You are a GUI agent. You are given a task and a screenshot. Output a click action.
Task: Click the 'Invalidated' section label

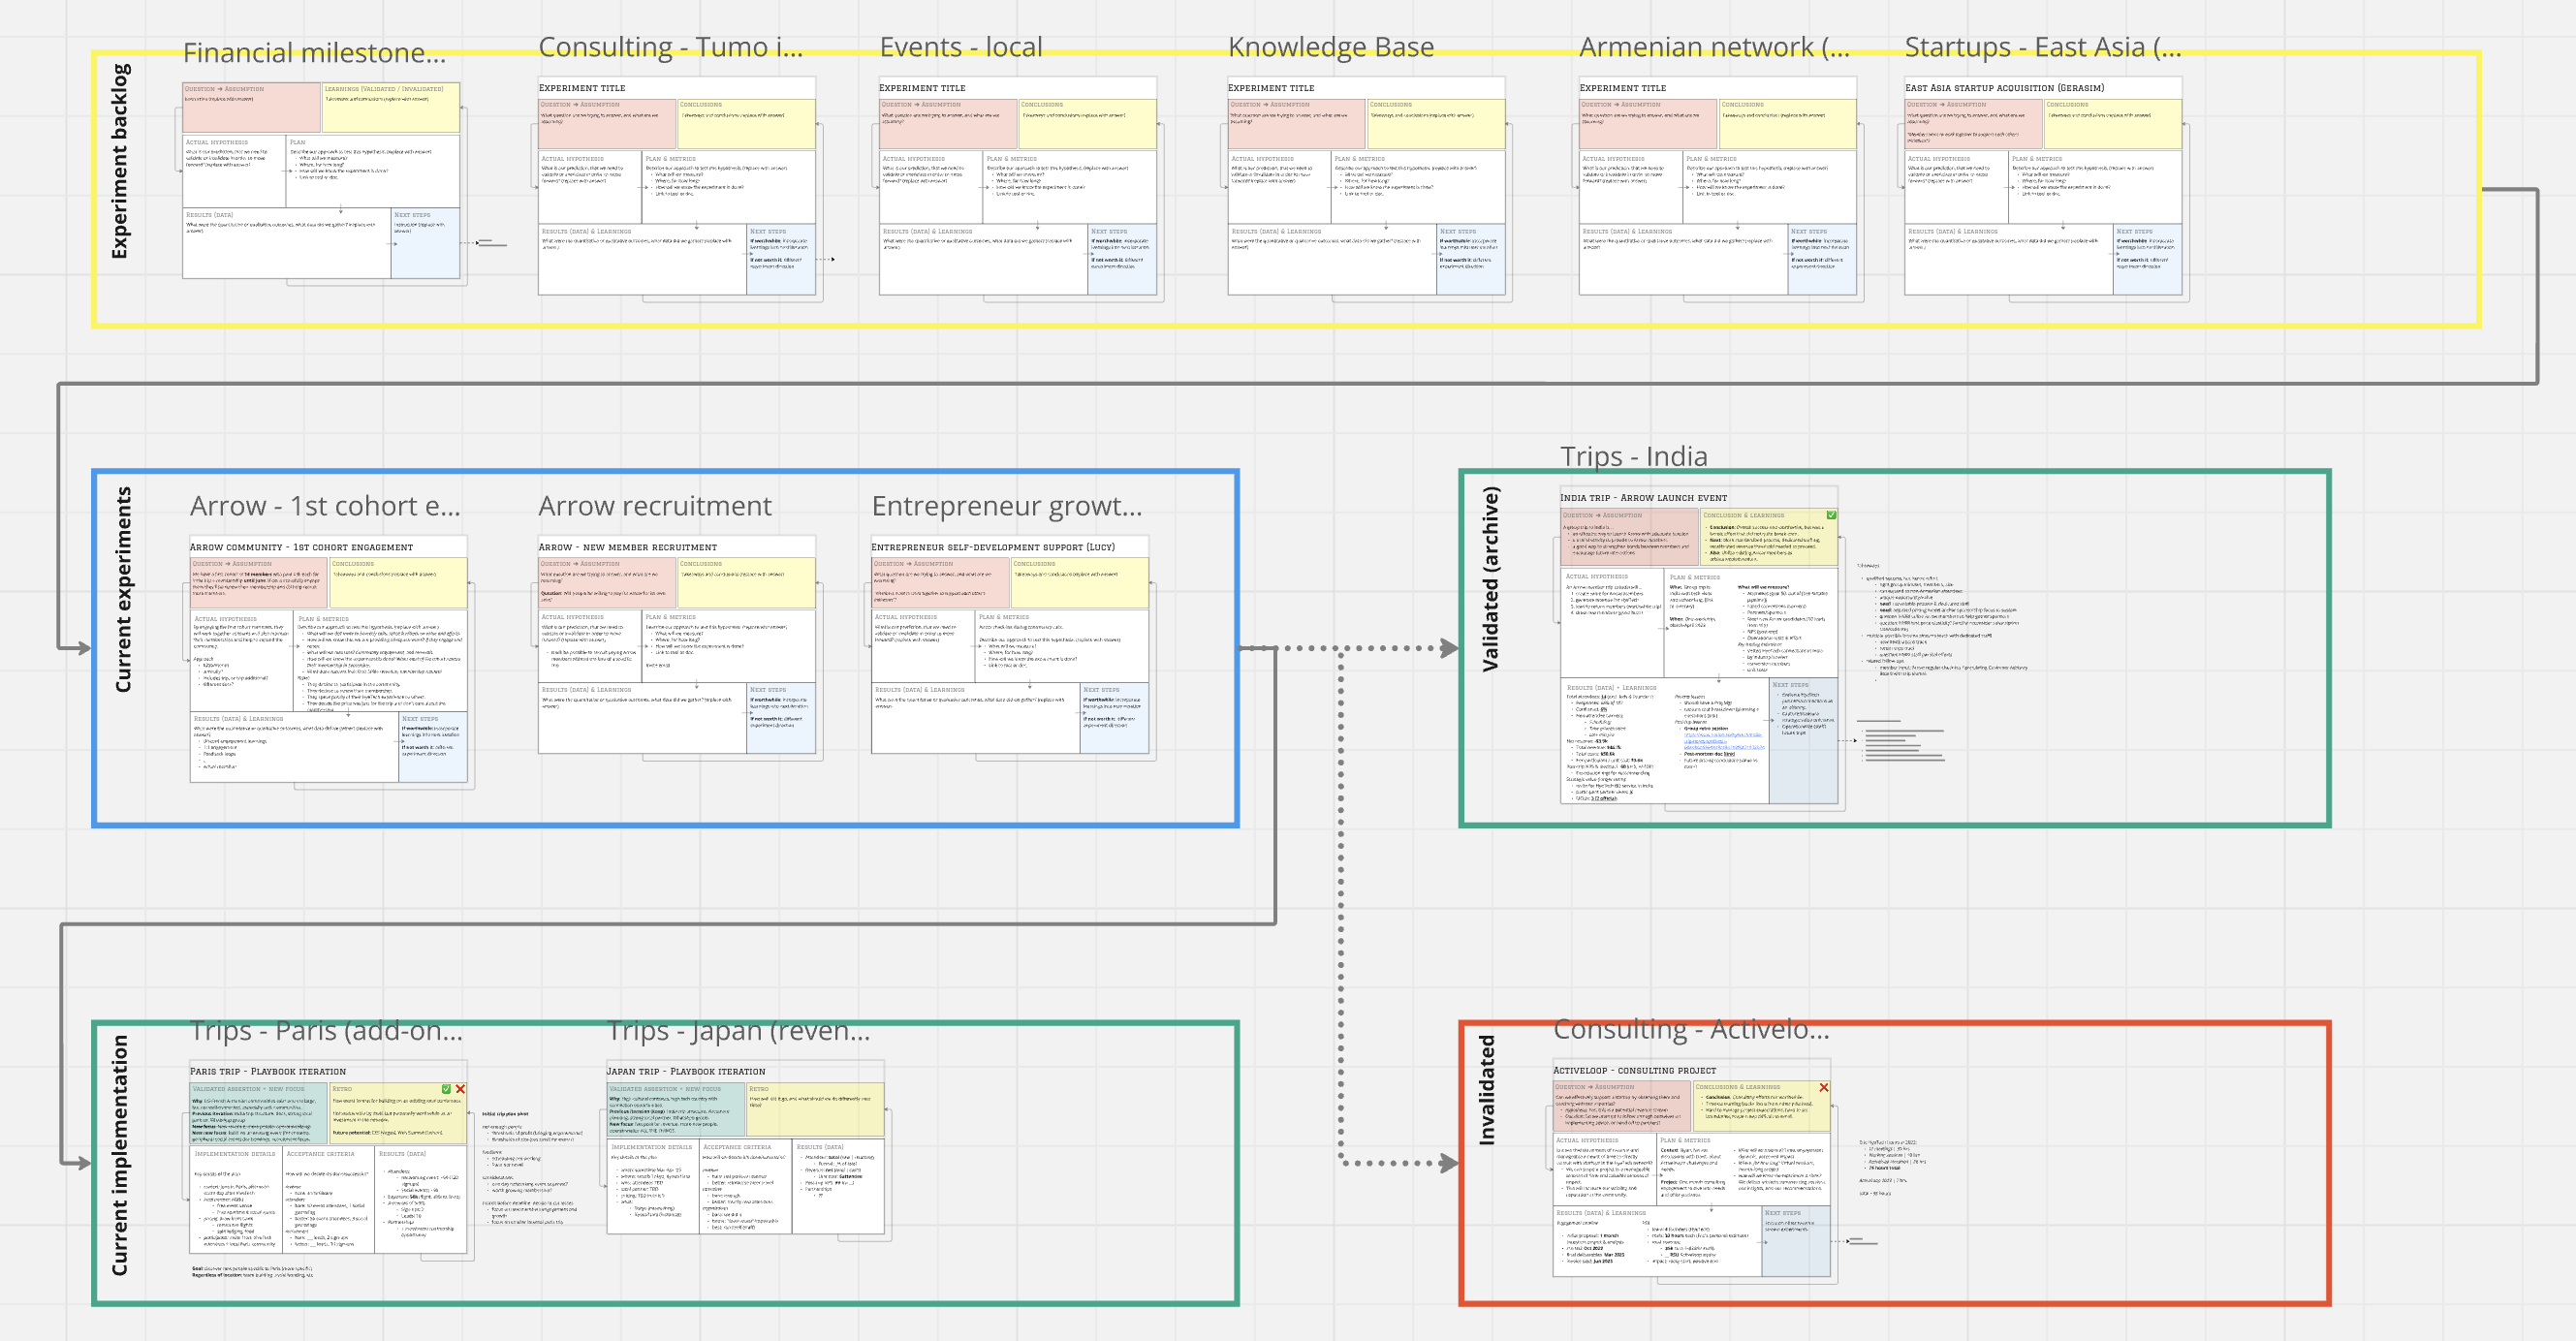pos(1487,1090)
